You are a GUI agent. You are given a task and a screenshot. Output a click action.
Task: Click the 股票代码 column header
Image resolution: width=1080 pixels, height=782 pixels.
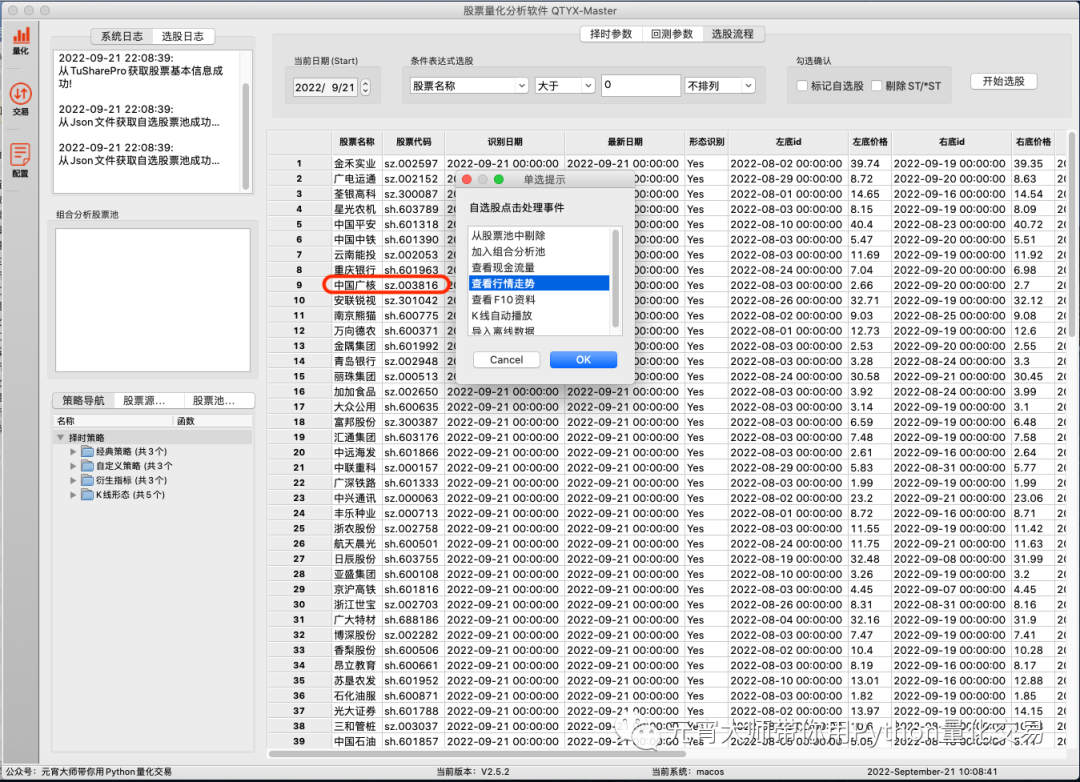[x=413, y=142]
